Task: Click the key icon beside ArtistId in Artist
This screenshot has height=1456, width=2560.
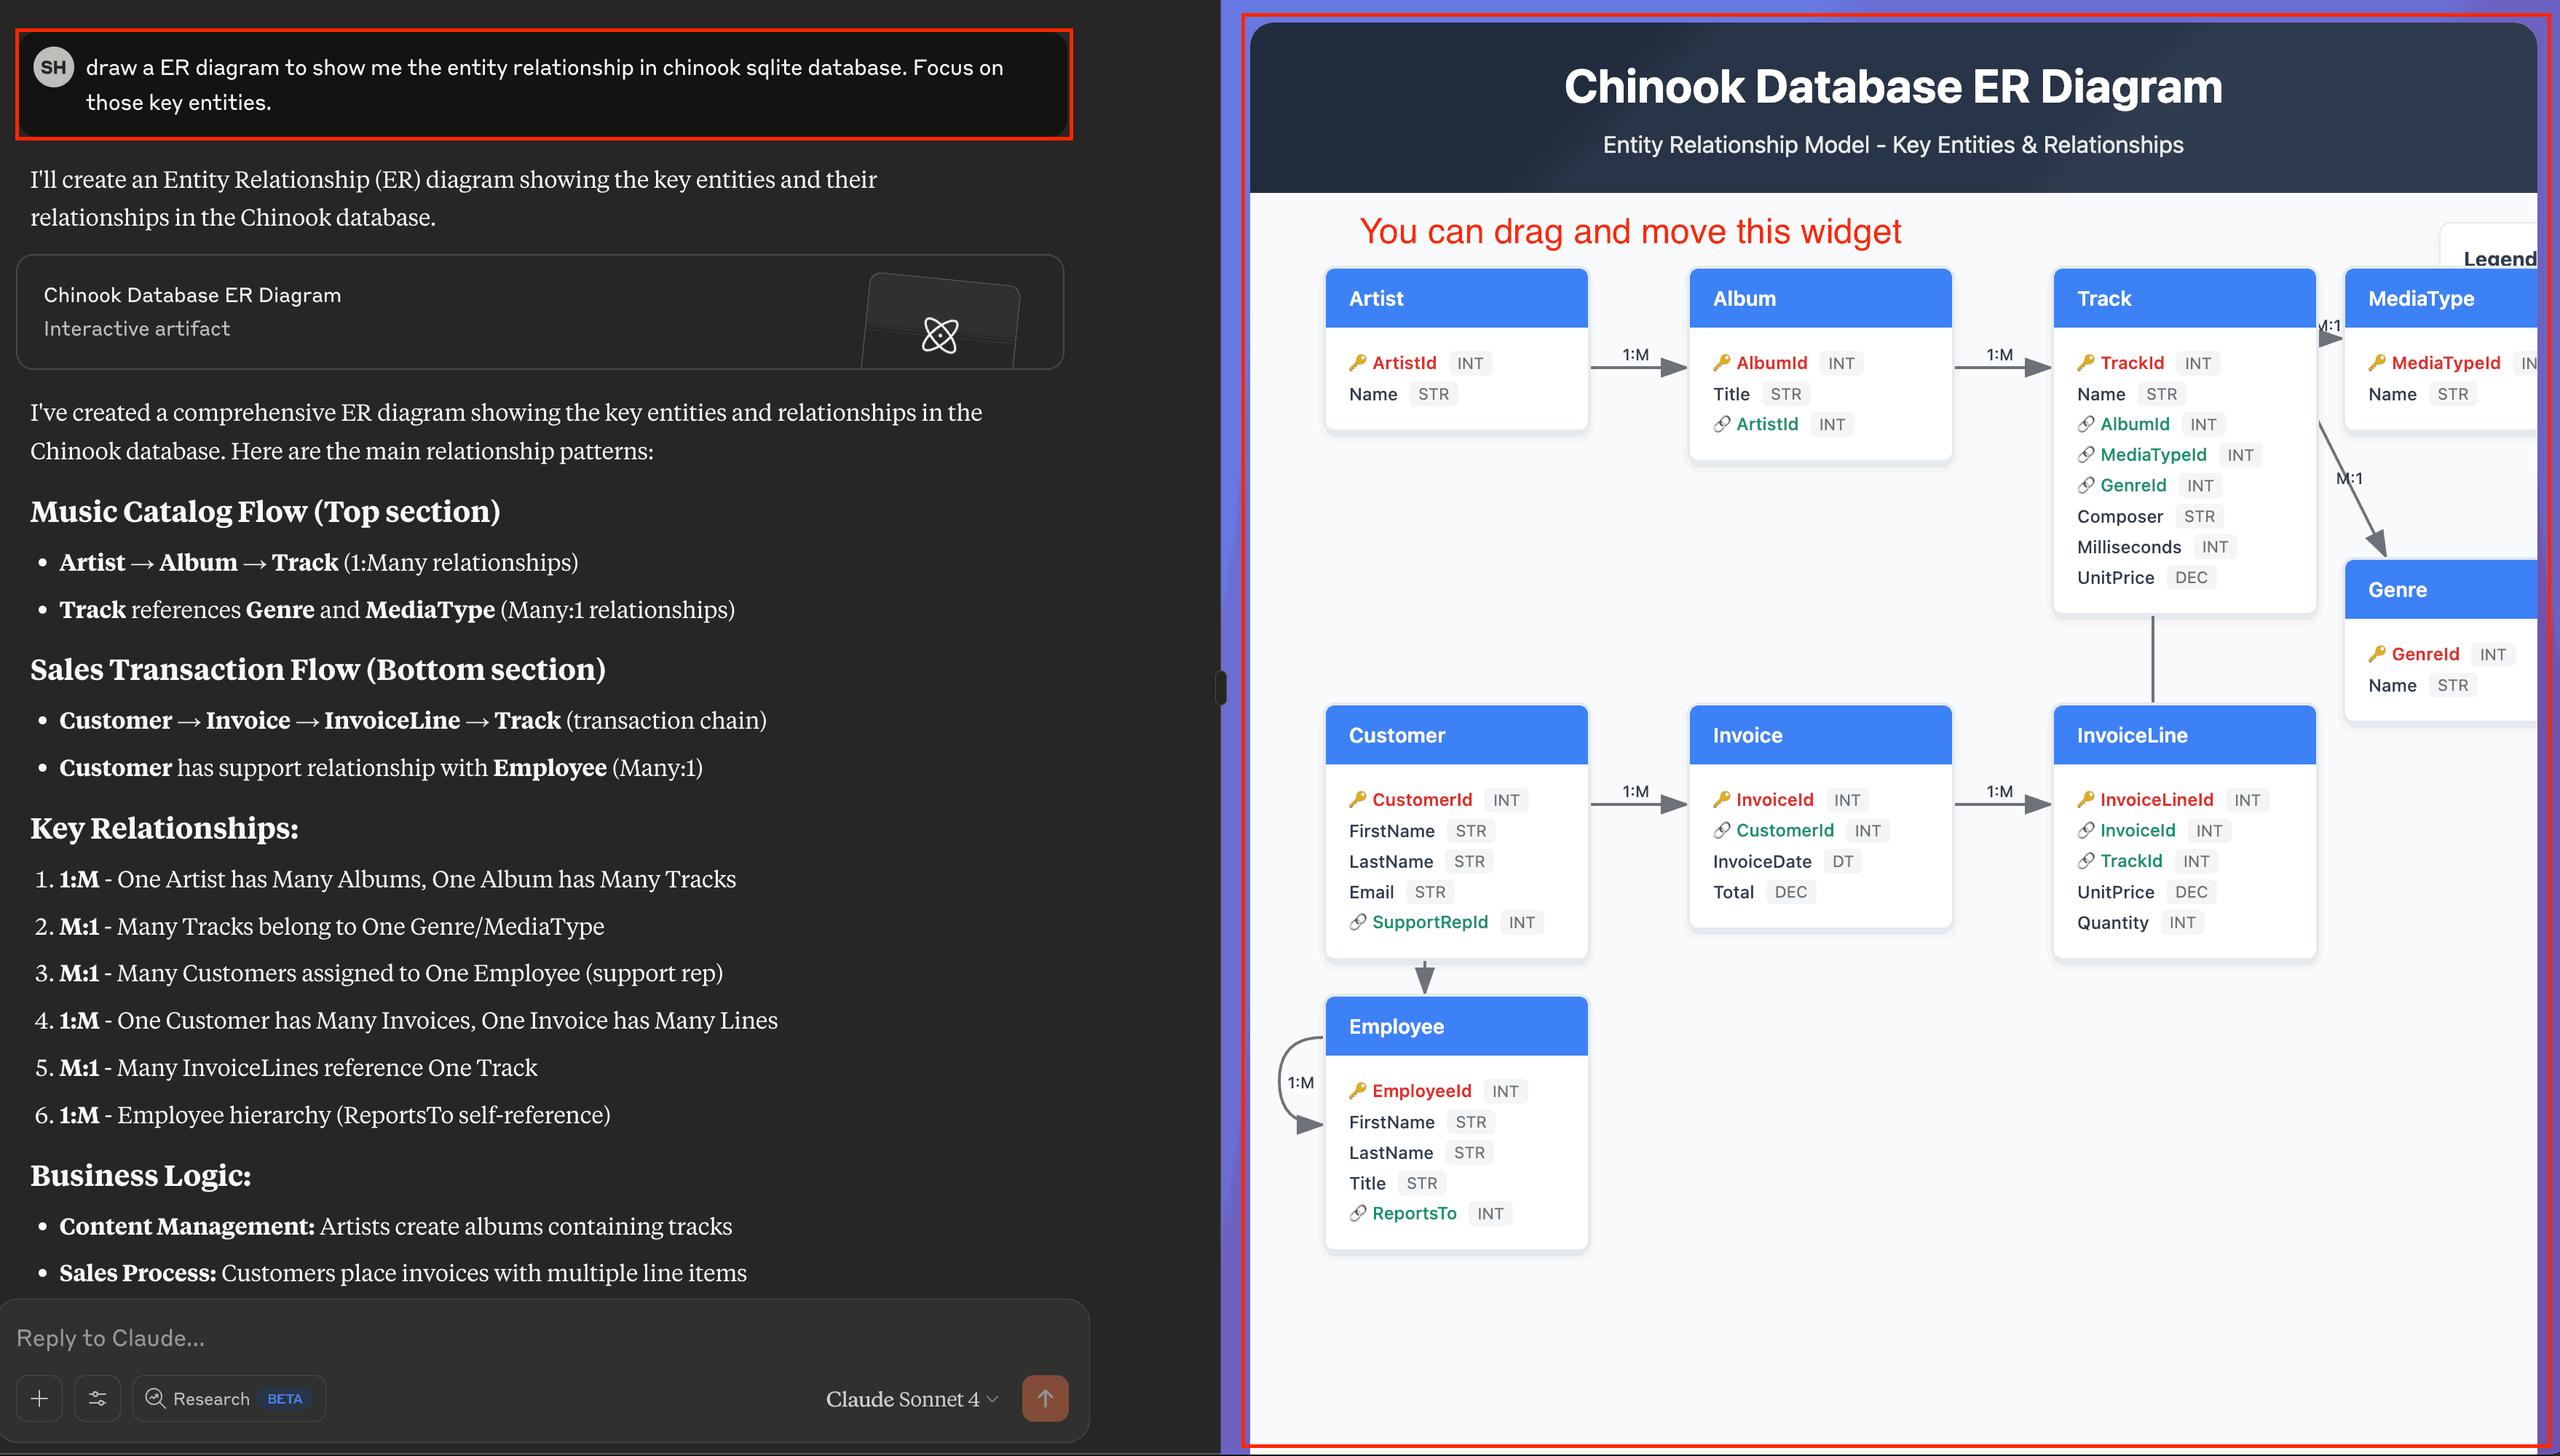Action: pyautogui.click(x=1358, y=363)
